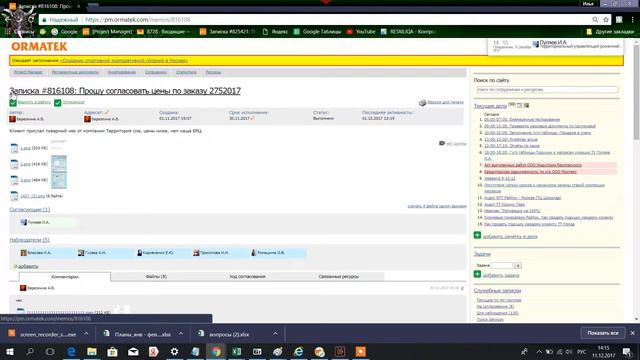Open options for the вопросы (2).xlsx download
The image size is (640, 360).
(275, 334)
